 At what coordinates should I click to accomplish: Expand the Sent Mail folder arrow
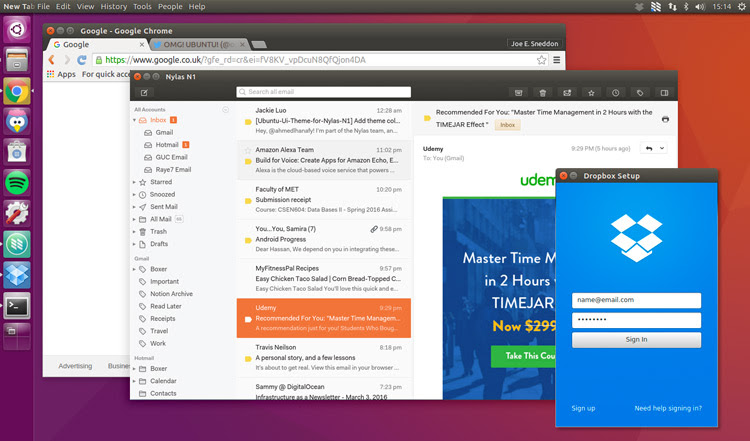[x=134, y=207]
